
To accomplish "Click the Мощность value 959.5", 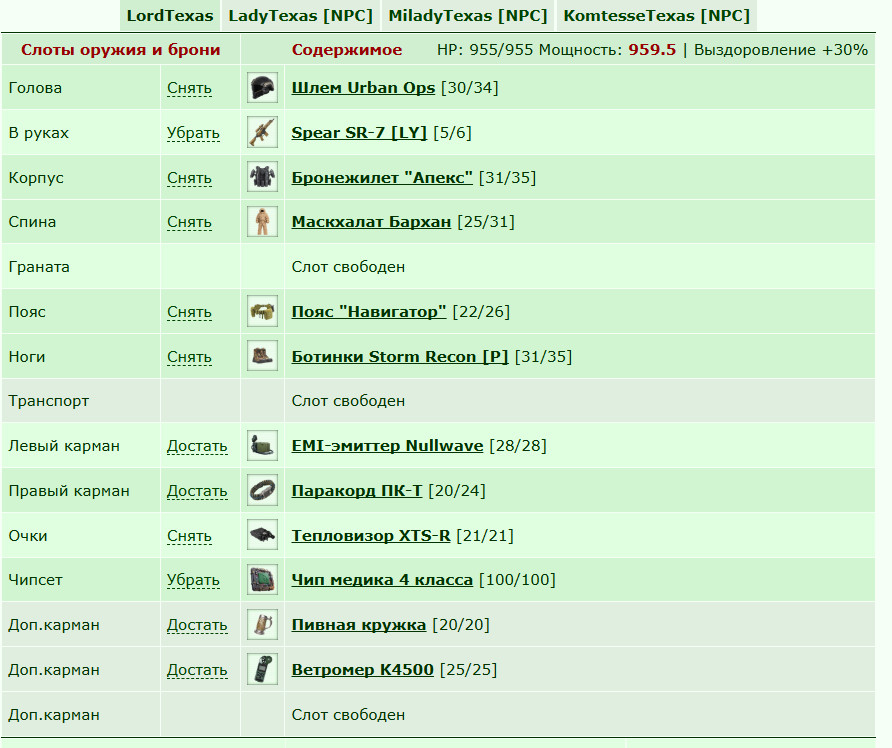I will [652, 50].
